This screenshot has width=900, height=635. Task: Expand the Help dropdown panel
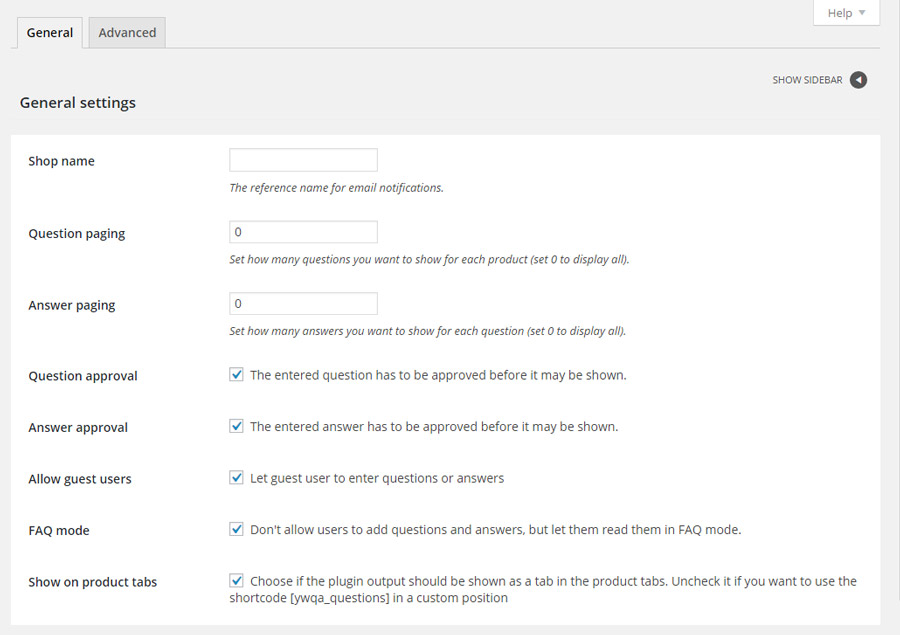pos(846,13)
